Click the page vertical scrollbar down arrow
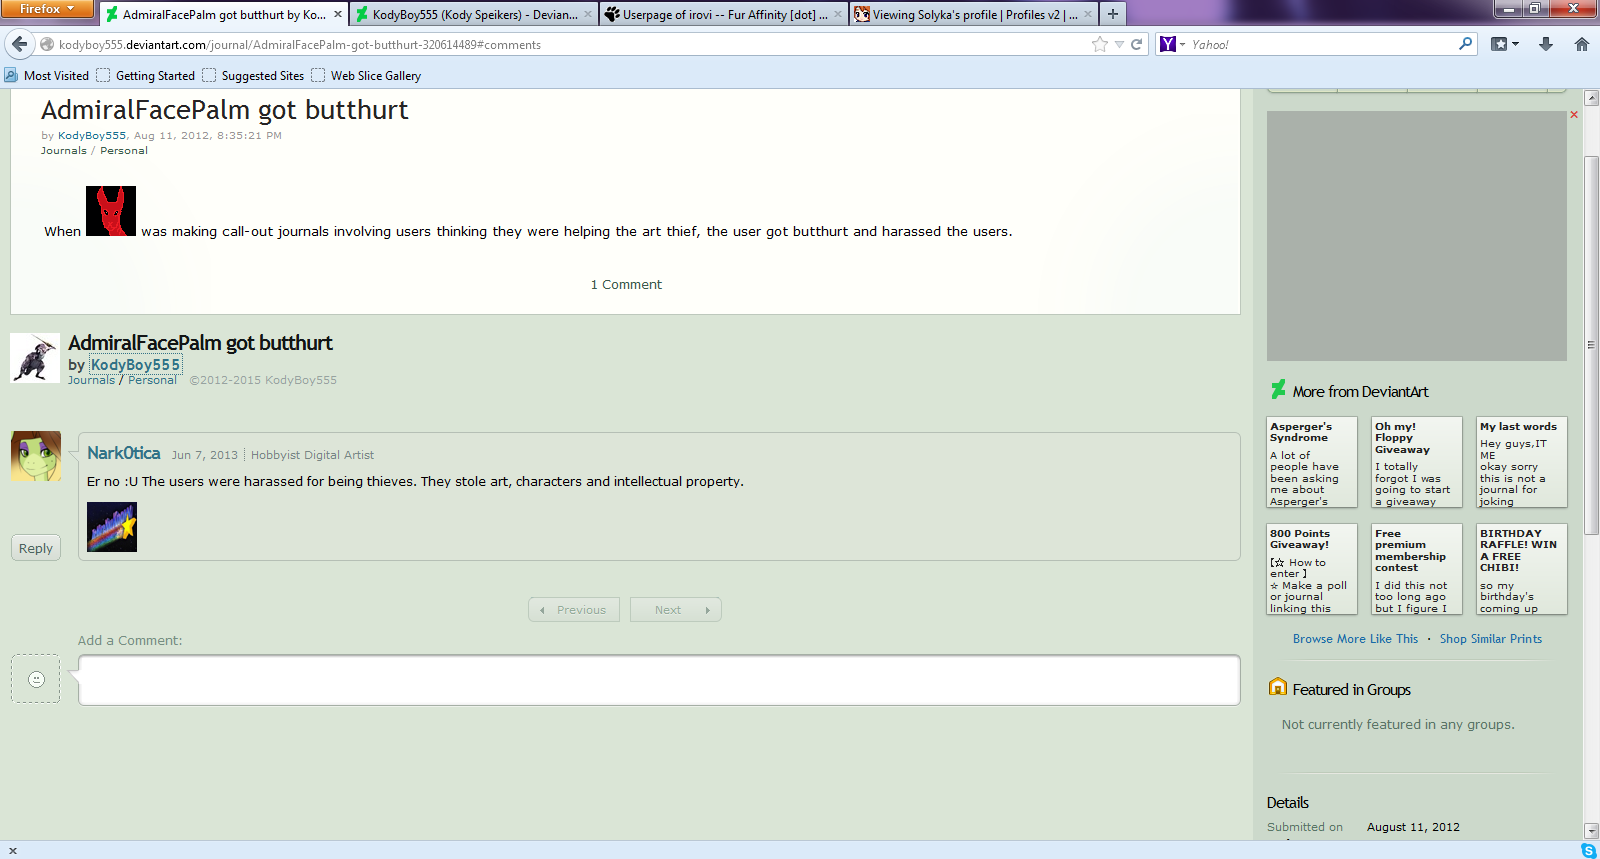This screenshot has width=1600, height=859. [x=1591, y=831]
